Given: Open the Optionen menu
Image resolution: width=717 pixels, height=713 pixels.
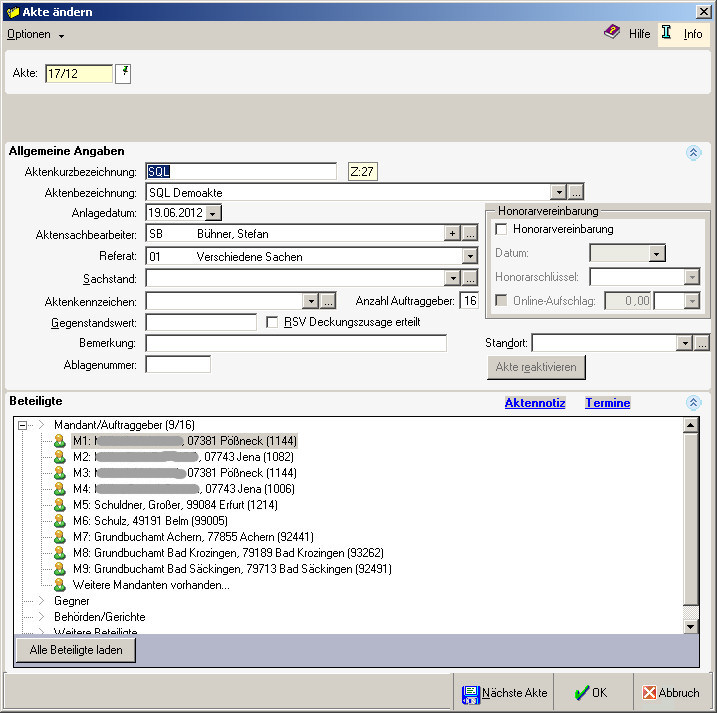Looking at the screenshot, I should tap(35, 34).
